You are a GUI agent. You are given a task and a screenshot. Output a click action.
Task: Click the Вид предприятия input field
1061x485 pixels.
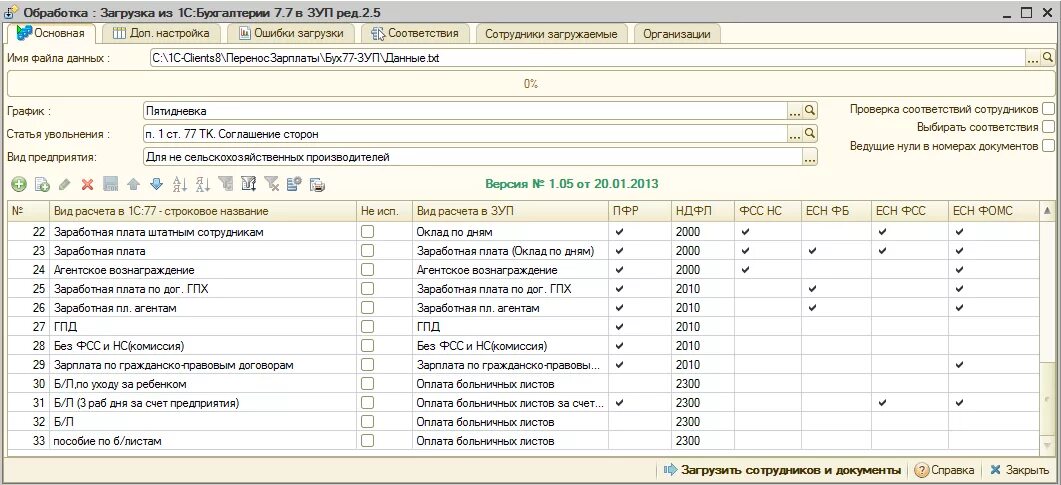pos(472,158)
